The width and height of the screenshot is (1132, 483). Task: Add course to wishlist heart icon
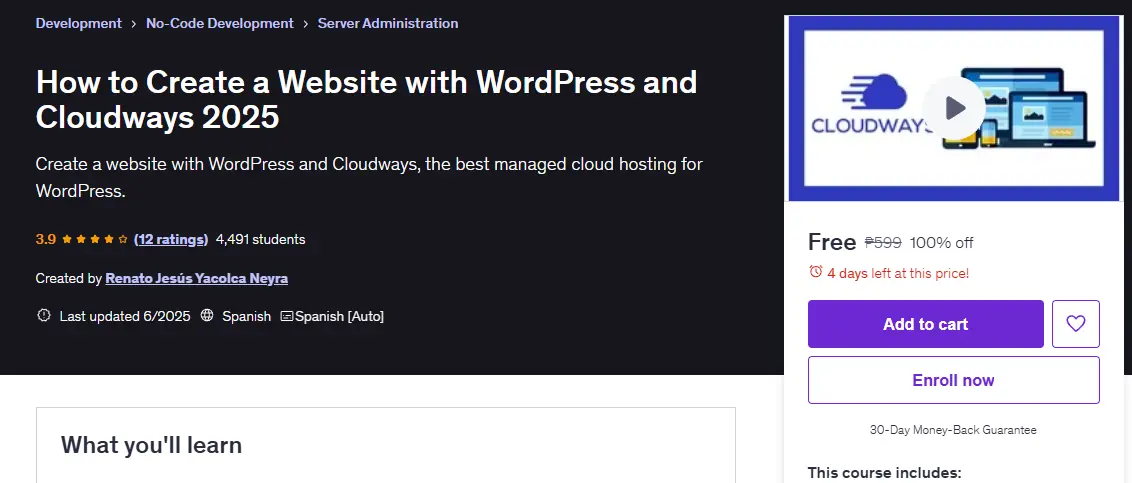[x=1076, y=324]
